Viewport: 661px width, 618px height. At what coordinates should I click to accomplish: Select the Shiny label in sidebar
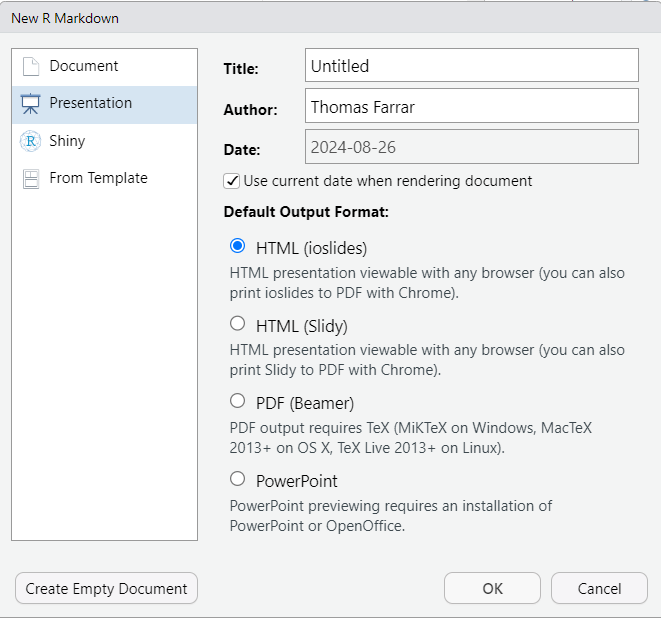pos(67,141)
